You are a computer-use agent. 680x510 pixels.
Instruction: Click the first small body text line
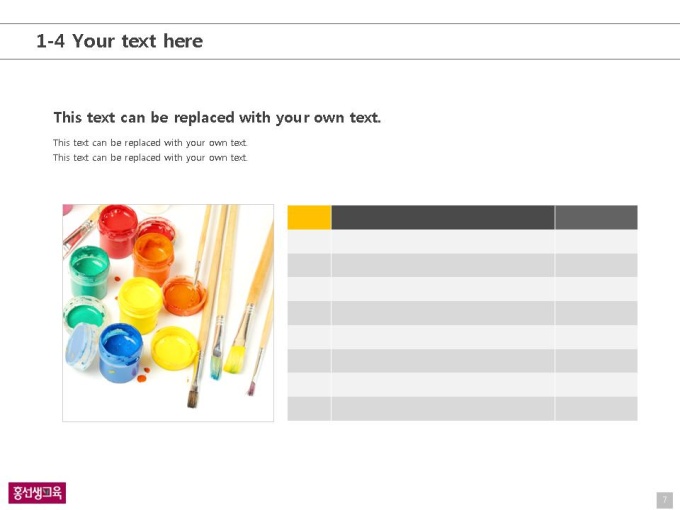pyautogui.click(x=150, y=143)
